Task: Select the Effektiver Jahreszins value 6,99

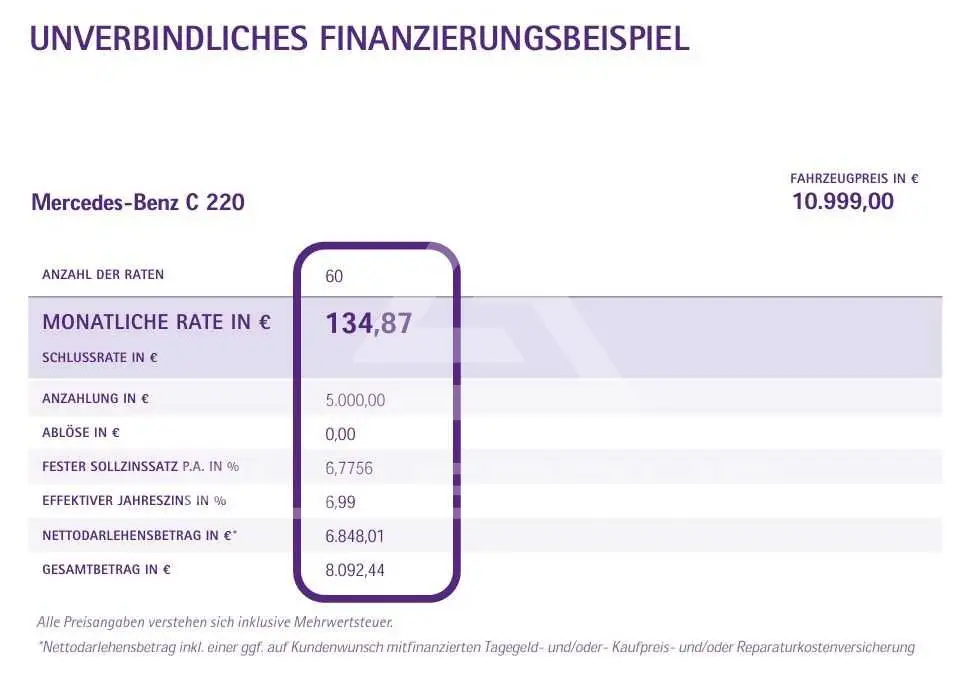Action: [340, 502]
